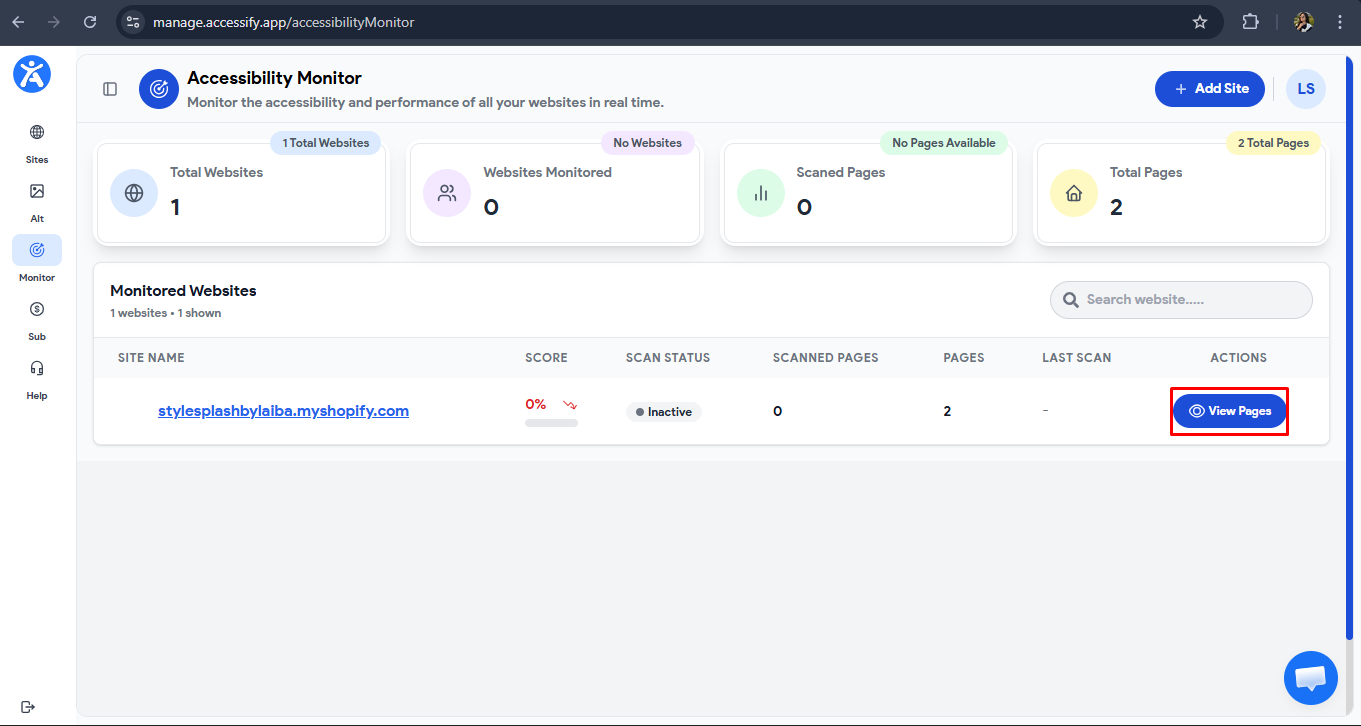Open the LS profile avatar menu
Screen dimensions: 1361x726
1305,89
